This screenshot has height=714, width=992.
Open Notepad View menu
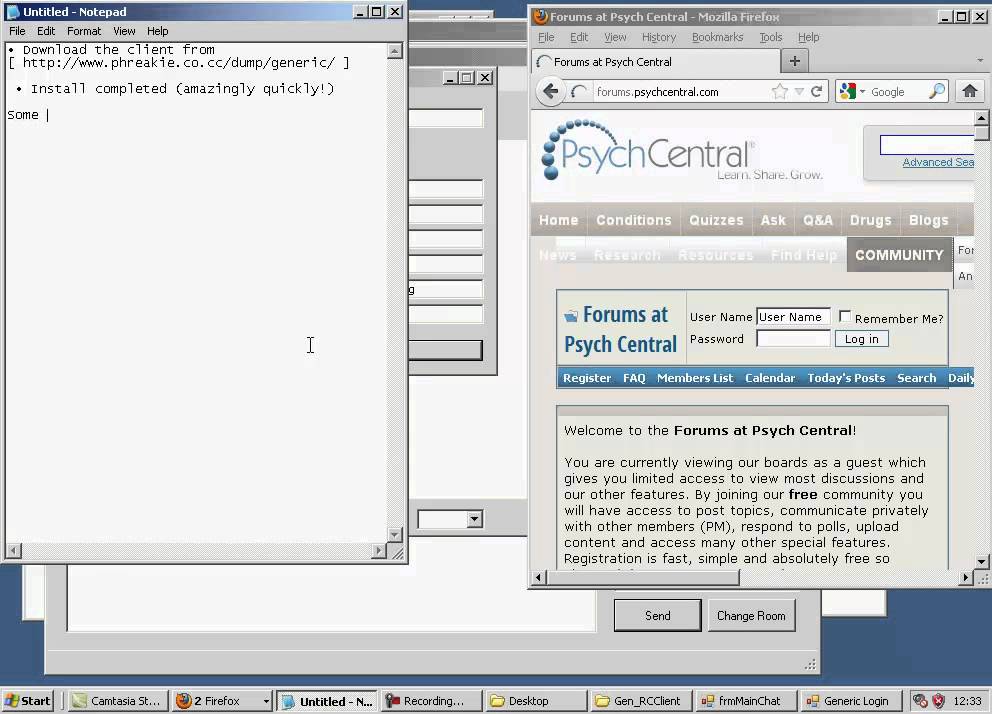click(124, 31)
